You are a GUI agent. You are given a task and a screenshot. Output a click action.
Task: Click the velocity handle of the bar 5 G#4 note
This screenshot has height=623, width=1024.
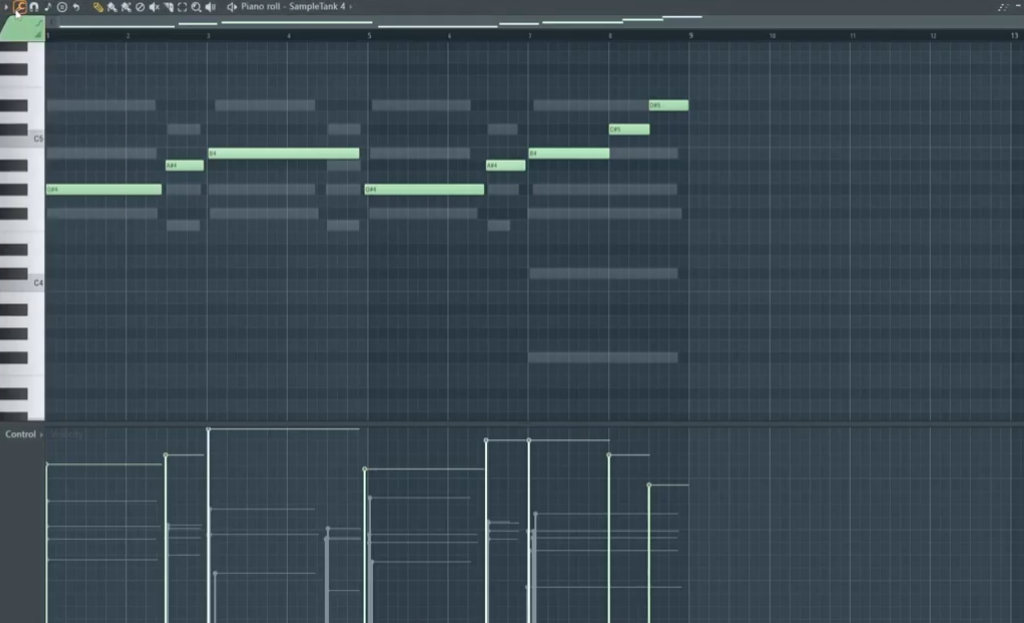365,470
